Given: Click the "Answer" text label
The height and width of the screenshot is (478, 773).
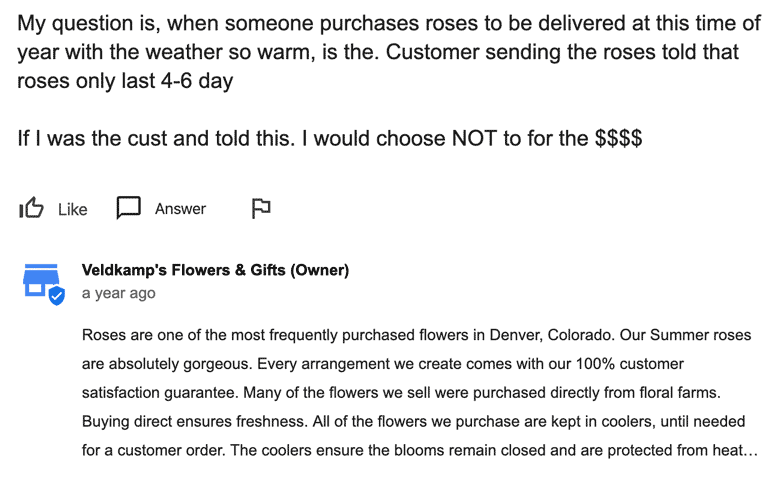Looking at the screenshot, I should pos(180,209).
